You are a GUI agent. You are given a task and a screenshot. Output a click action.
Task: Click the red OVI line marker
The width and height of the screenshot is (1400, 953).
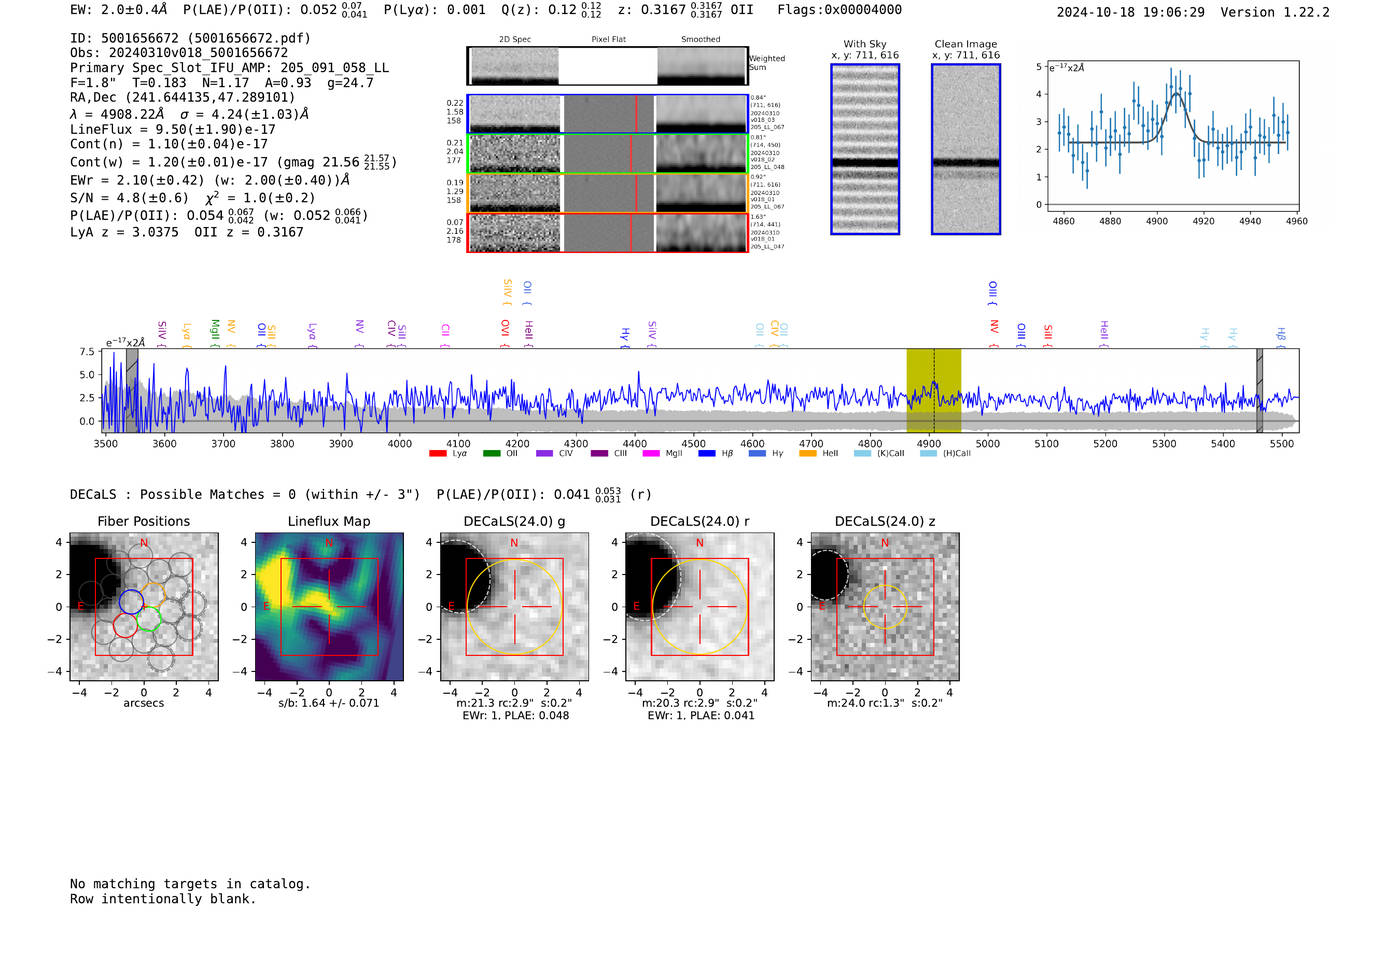[505, 333]
